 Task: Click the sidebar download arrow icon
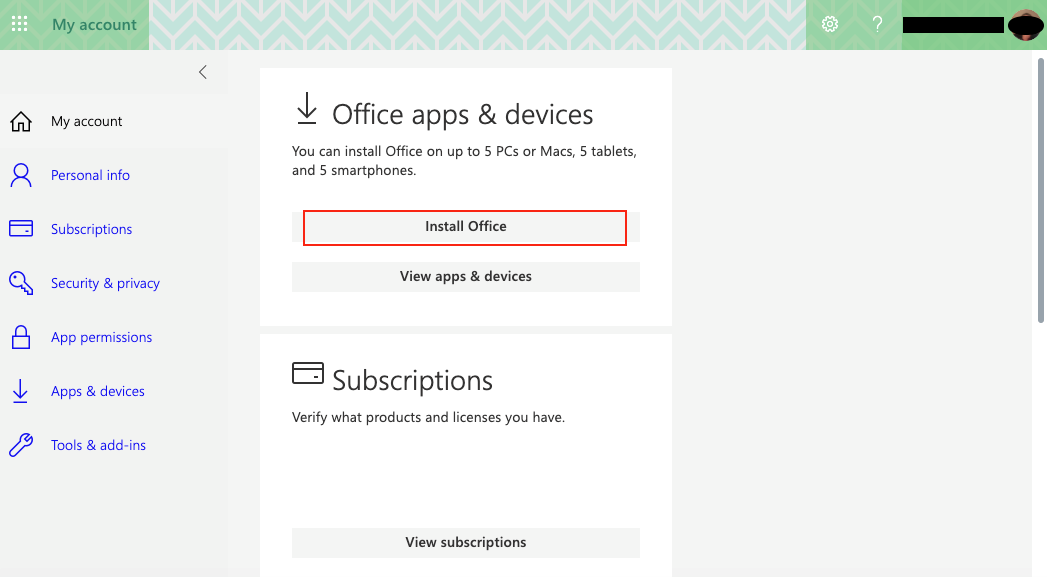[20, 391]
